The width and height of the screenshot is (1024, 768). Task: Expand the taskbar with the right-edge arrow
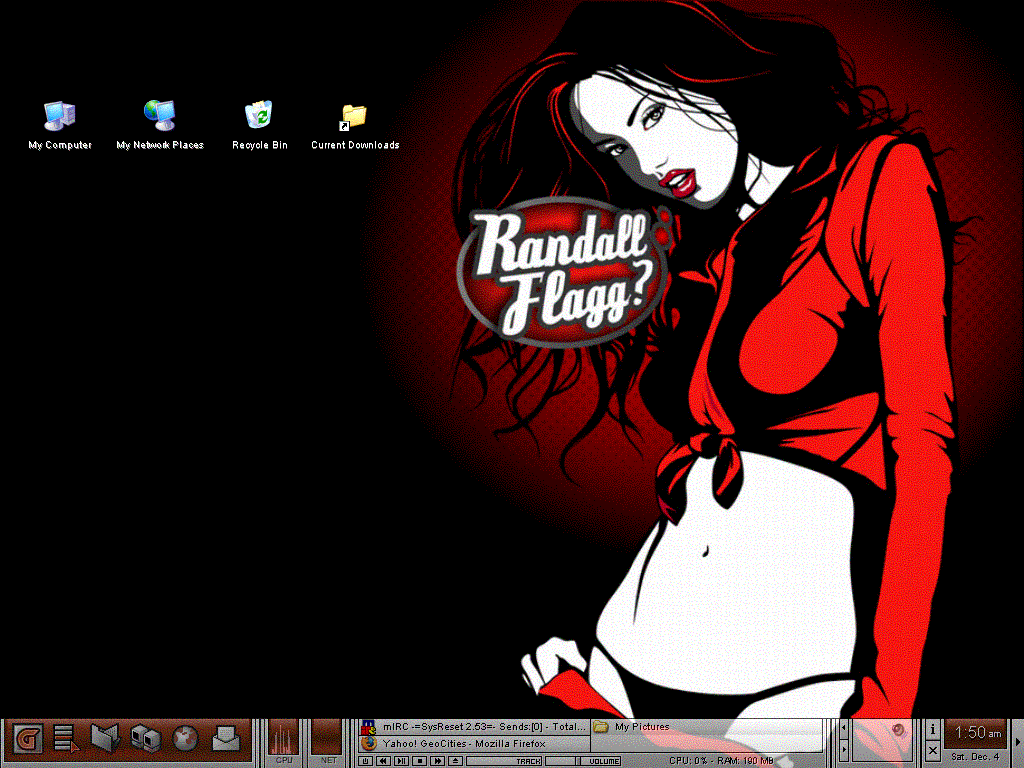1017,741
